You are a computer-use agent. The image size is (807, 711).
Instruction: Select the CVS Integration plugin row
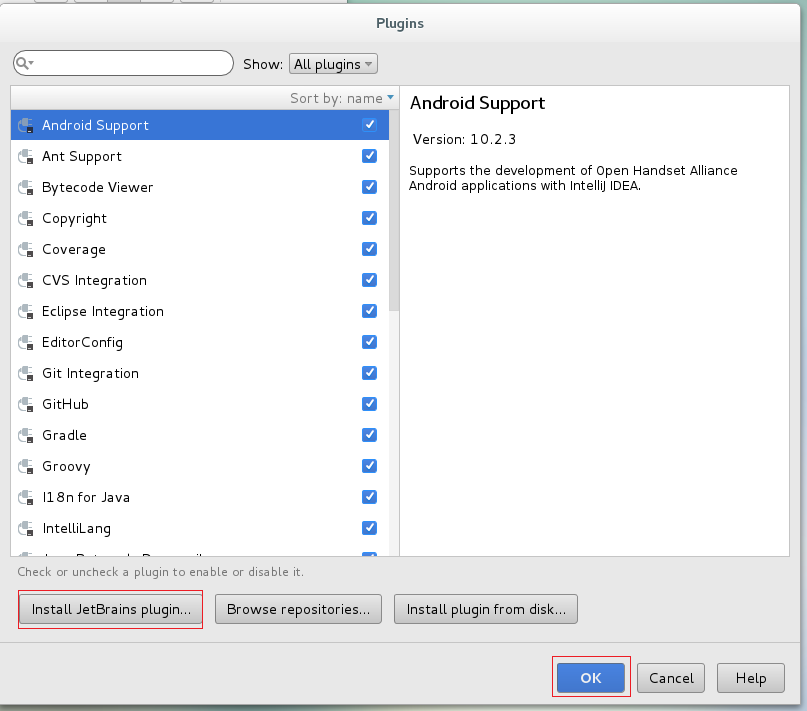[x=200, y=280]
